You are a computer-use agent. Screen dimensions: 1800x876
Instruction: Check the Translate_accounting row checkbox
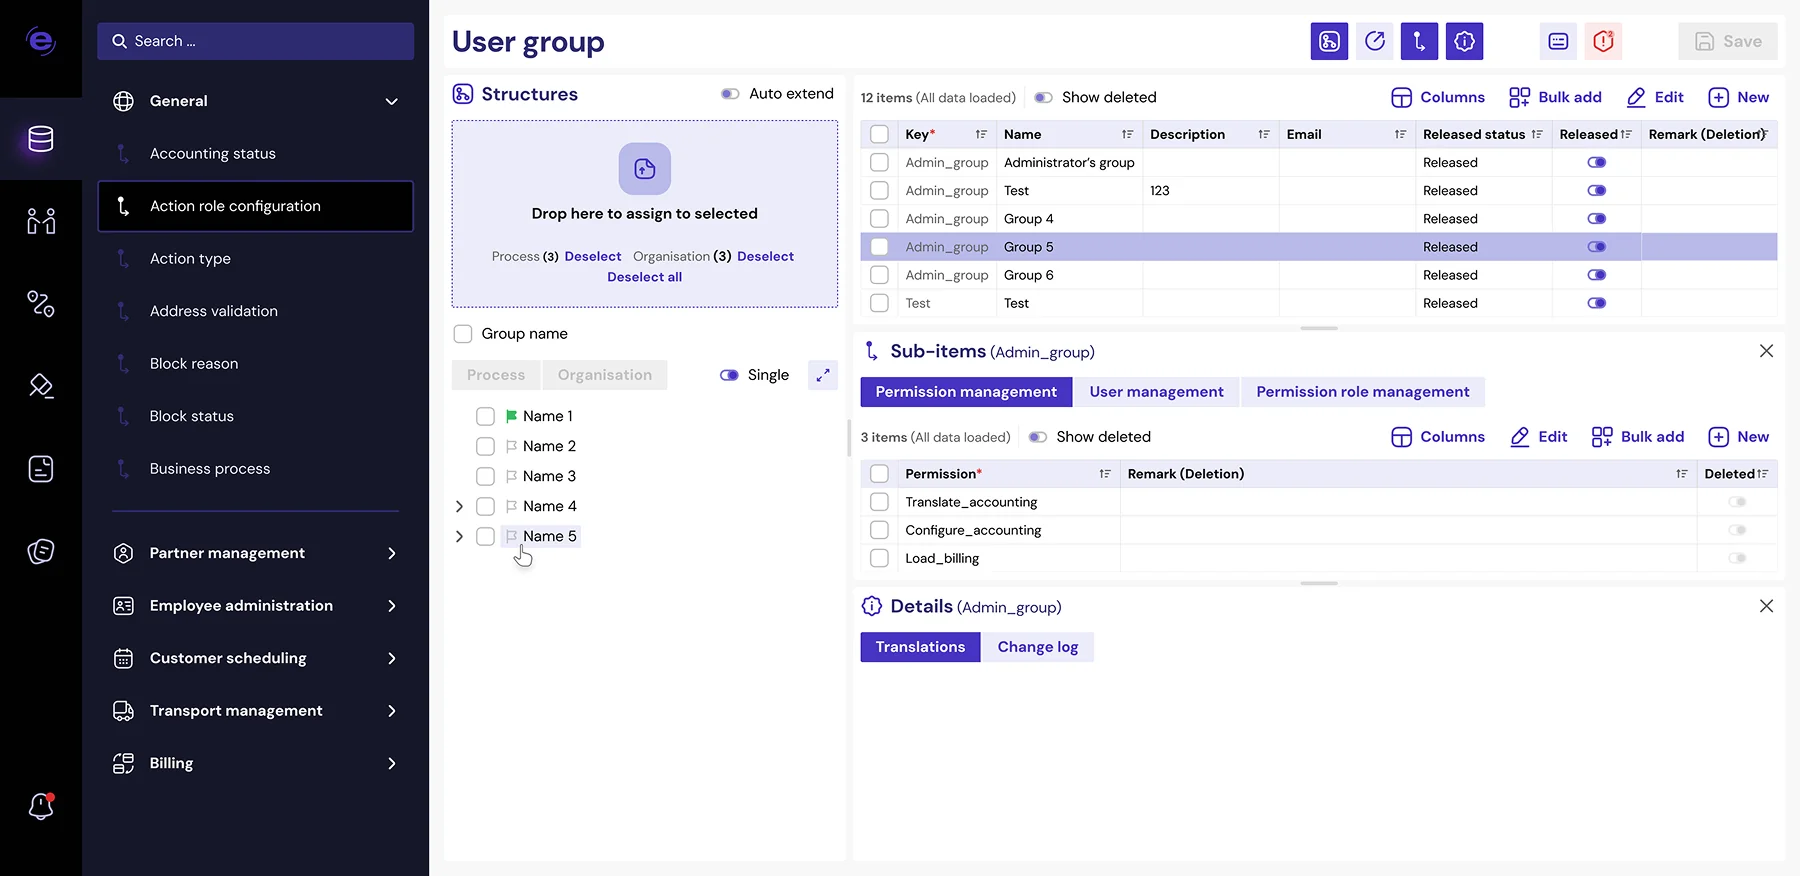pos(879,502)
